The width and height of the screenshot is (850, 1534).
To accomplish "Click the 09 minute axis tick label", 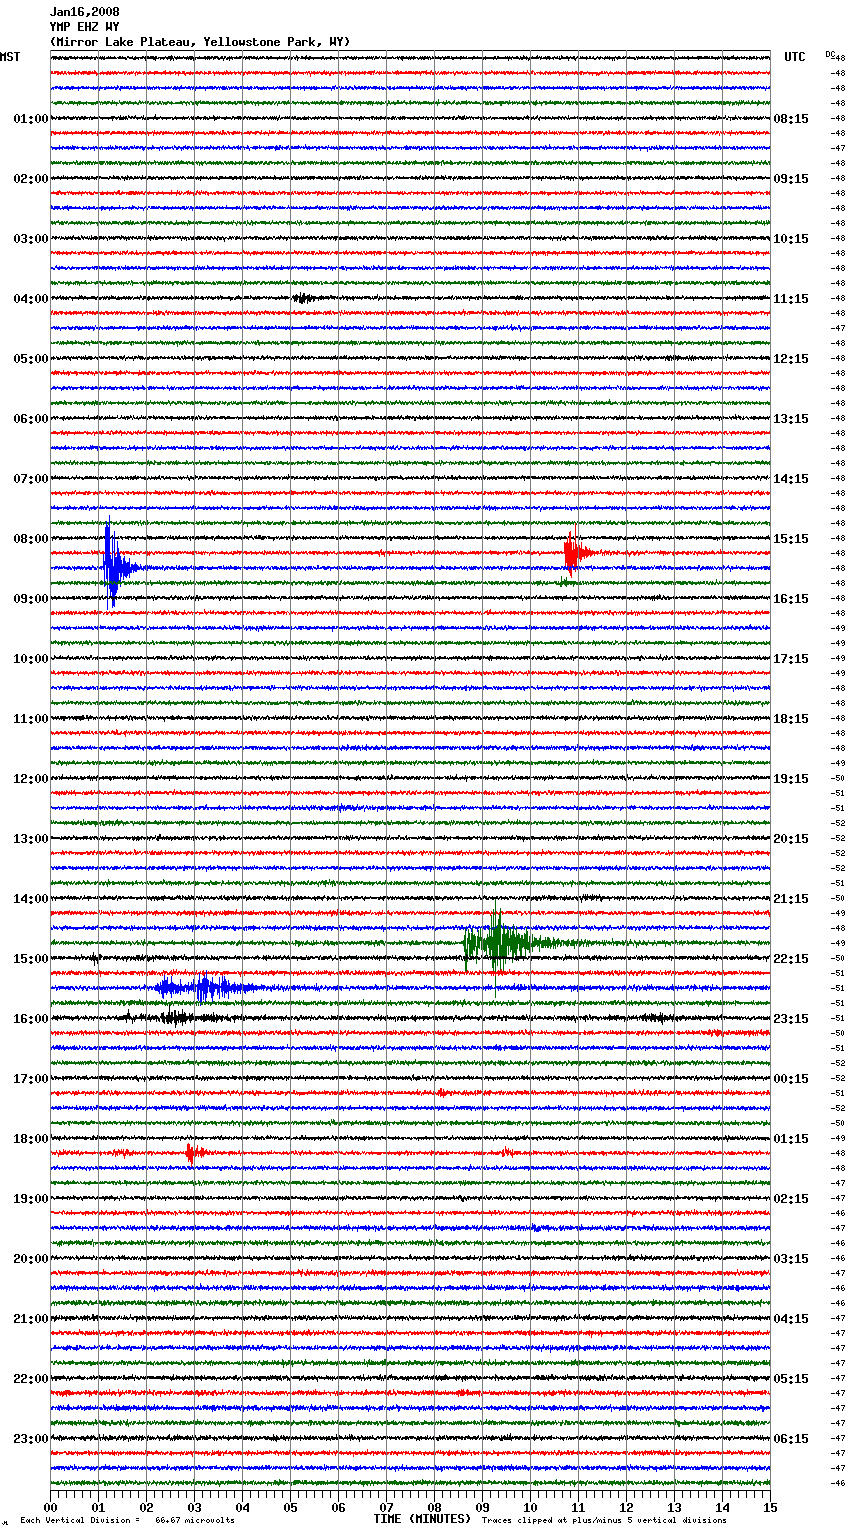I will click(x=482, y=1507).
